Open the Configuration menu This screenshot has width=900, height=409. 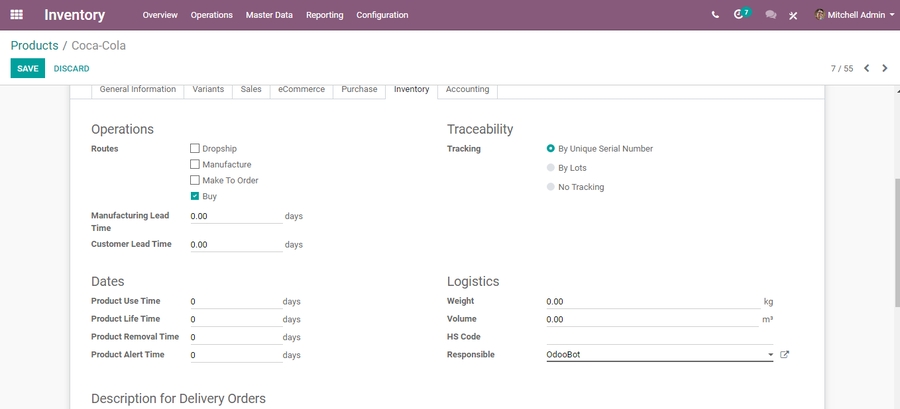(x=382, y=15)
